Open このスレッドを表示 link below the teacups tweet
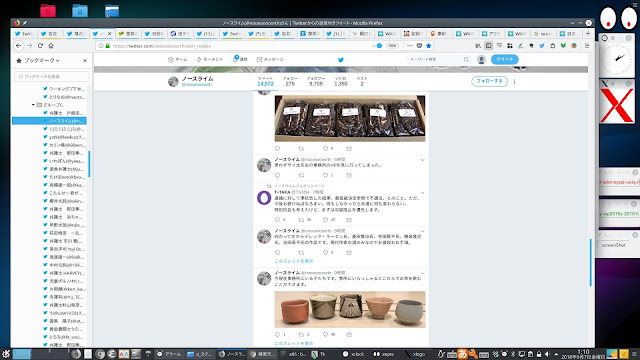Screen dimensions: 640x360 point(294,343)
